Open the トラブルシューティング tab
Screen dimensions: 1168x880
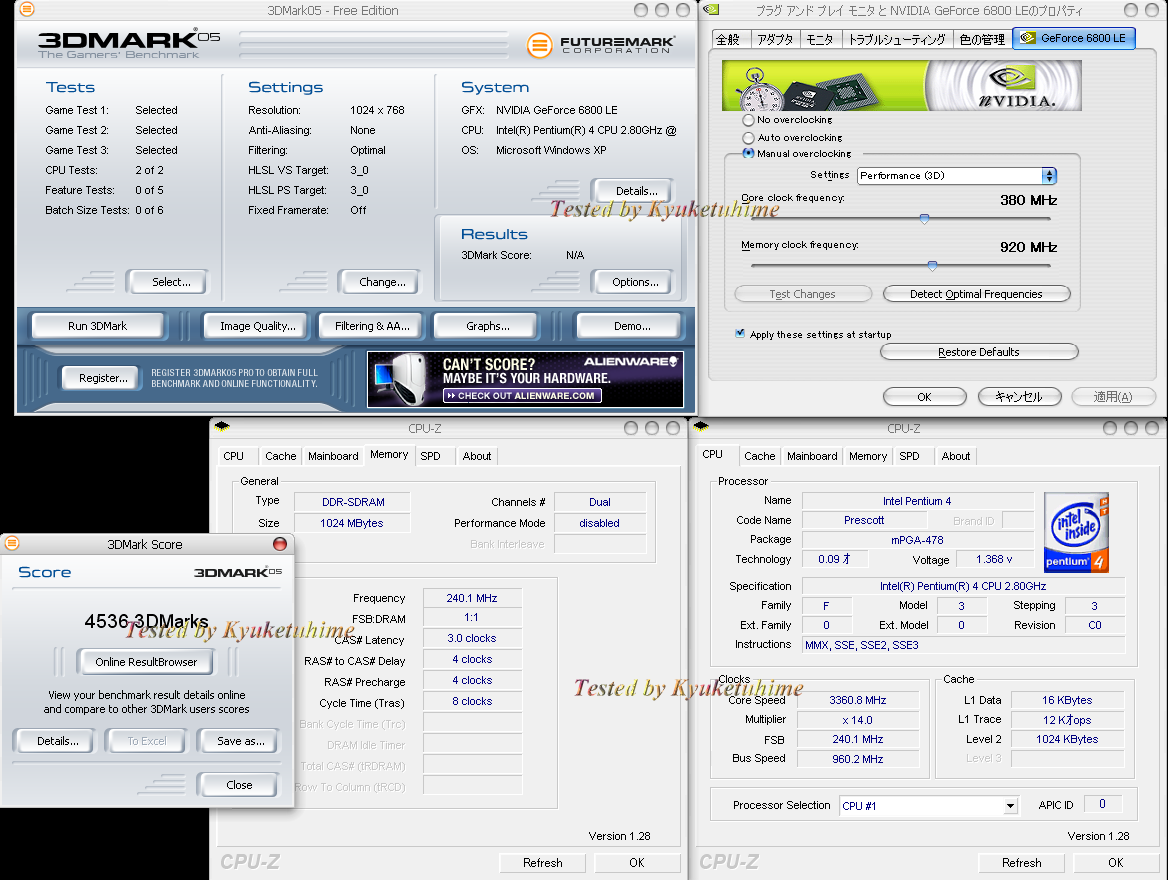[897, 39]
